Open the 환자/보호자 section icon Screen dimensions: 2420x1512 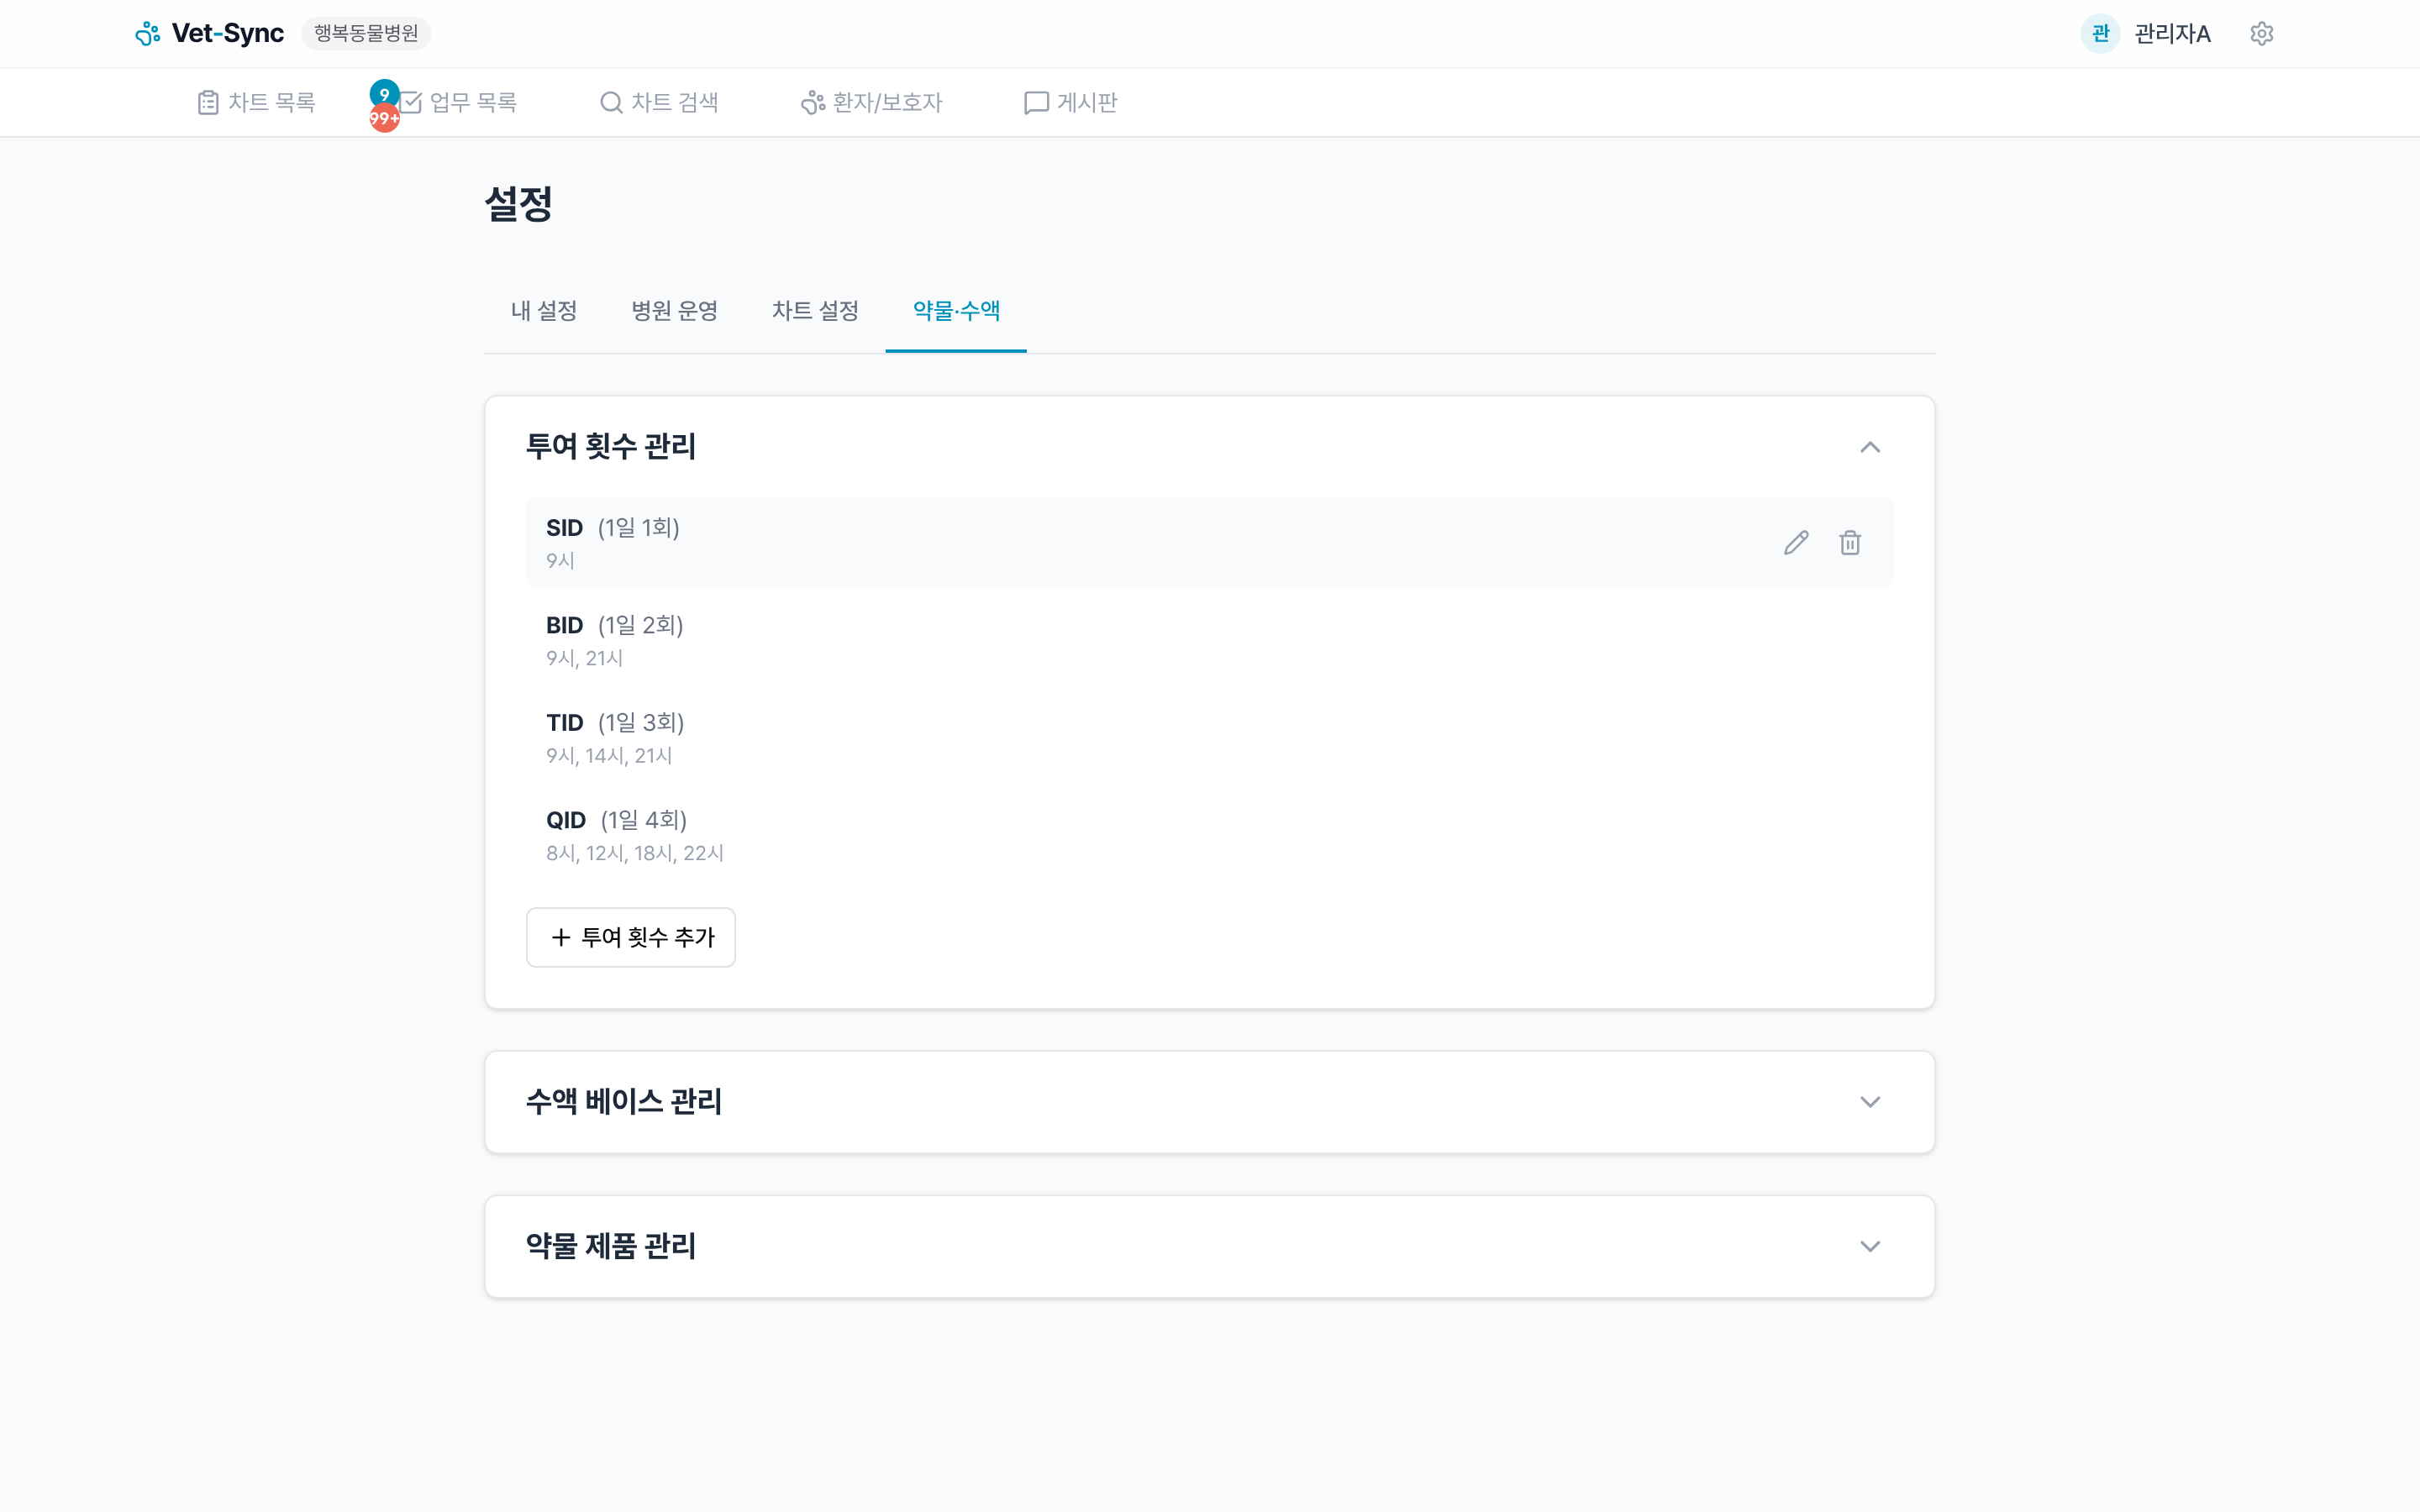(x=810, y=102)
